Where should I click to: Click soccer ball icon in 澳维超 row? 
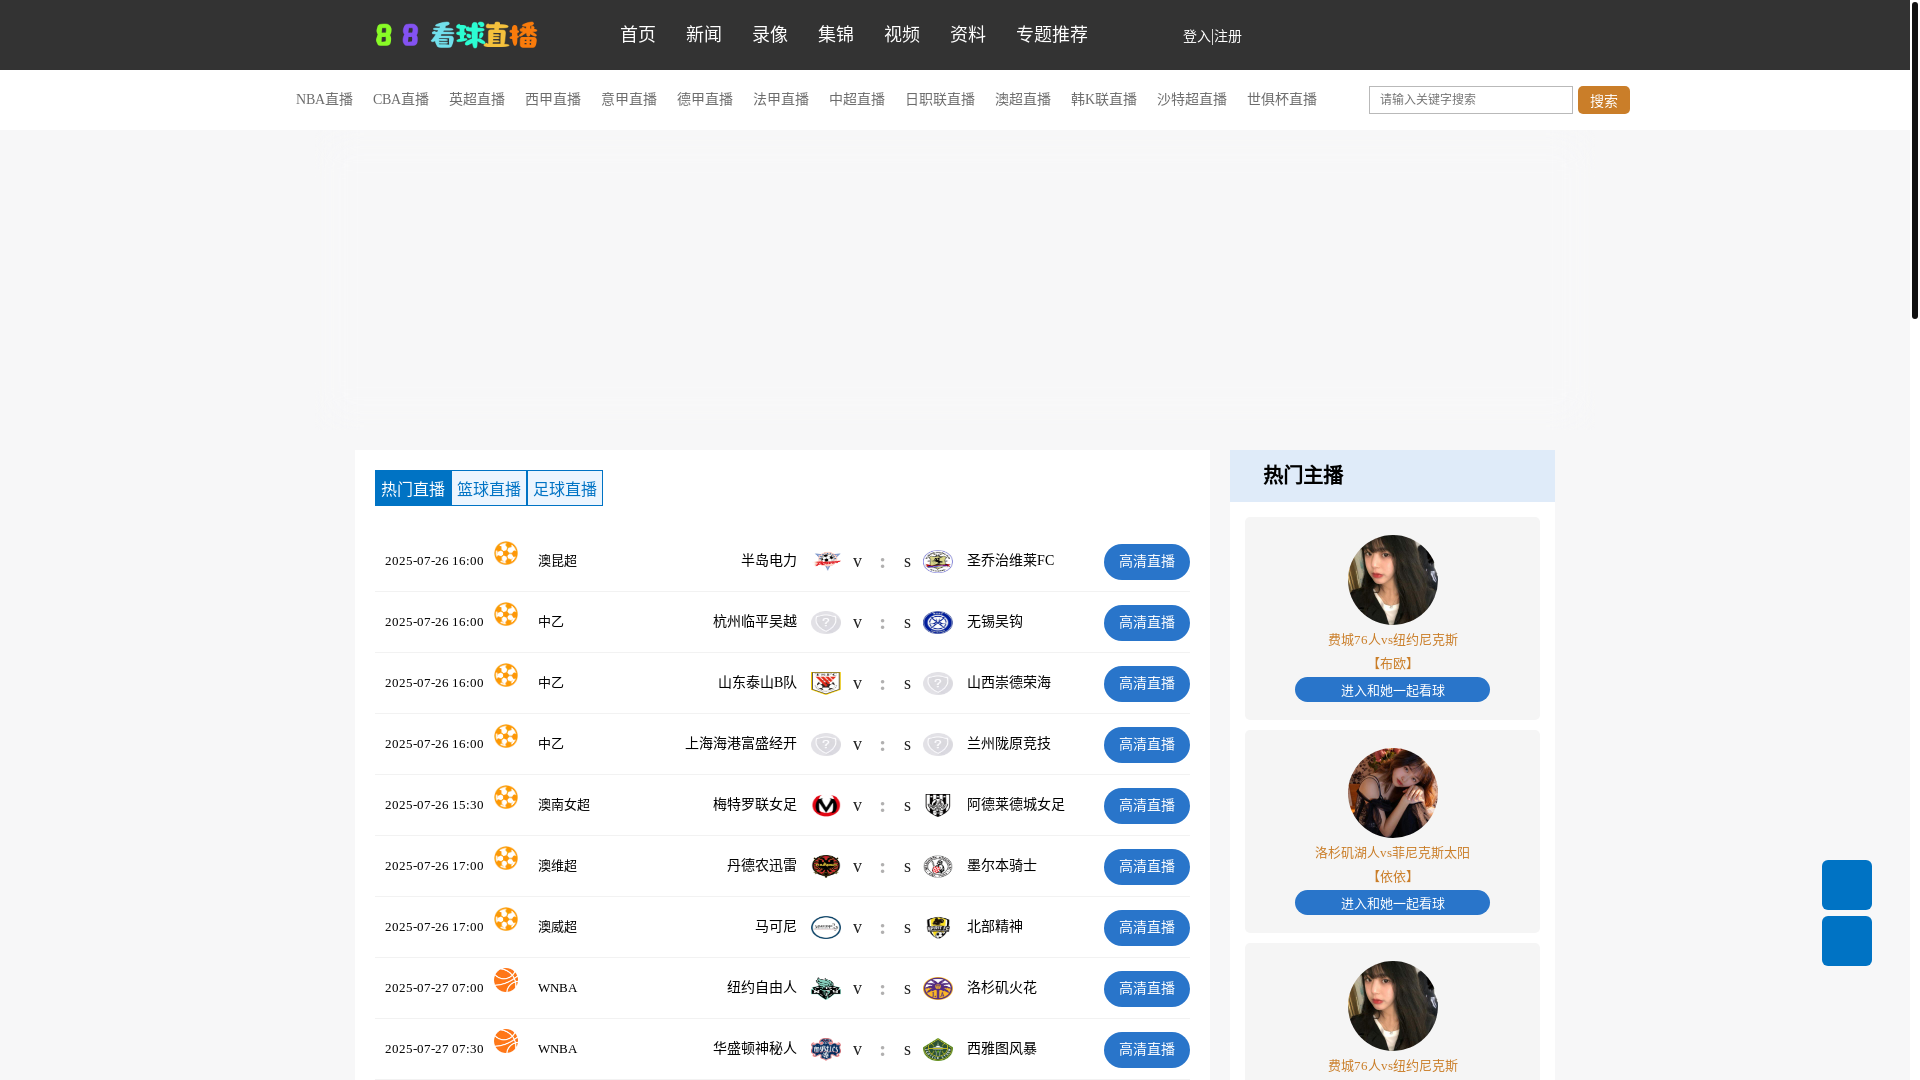tap(506, 858)
